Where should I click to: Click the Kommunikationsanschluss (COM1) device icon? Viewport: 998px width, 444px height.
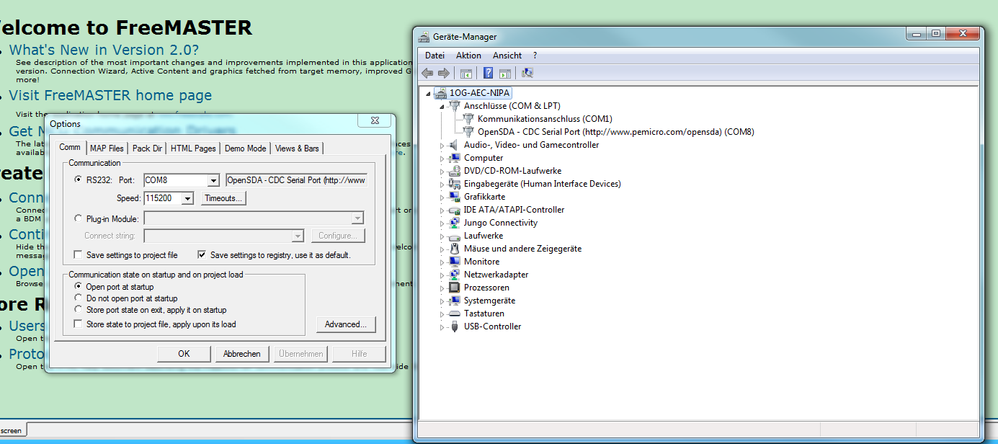tap(468, 118)
